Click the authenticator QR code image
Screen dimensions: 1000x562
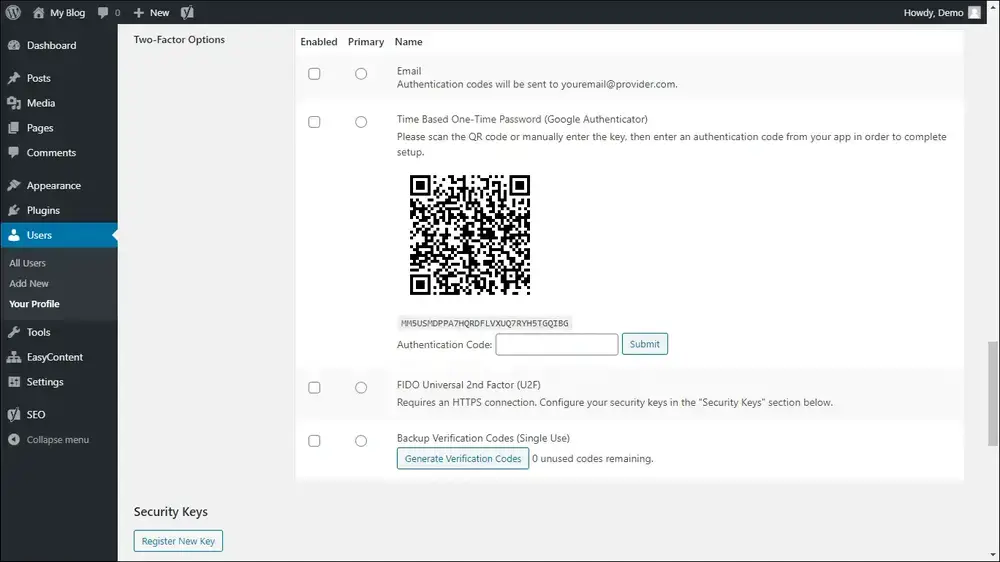point(470,235)
